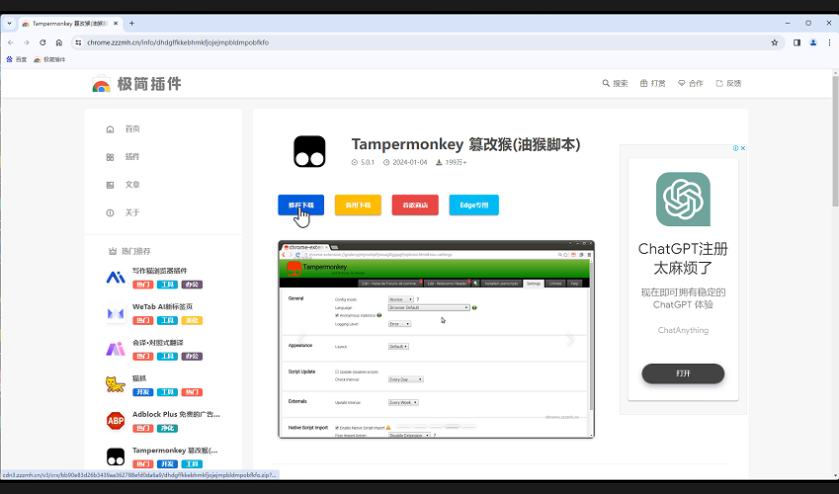839x494 pixels.
Task: View site information icon in address bar
Action: tap(78, 42)
